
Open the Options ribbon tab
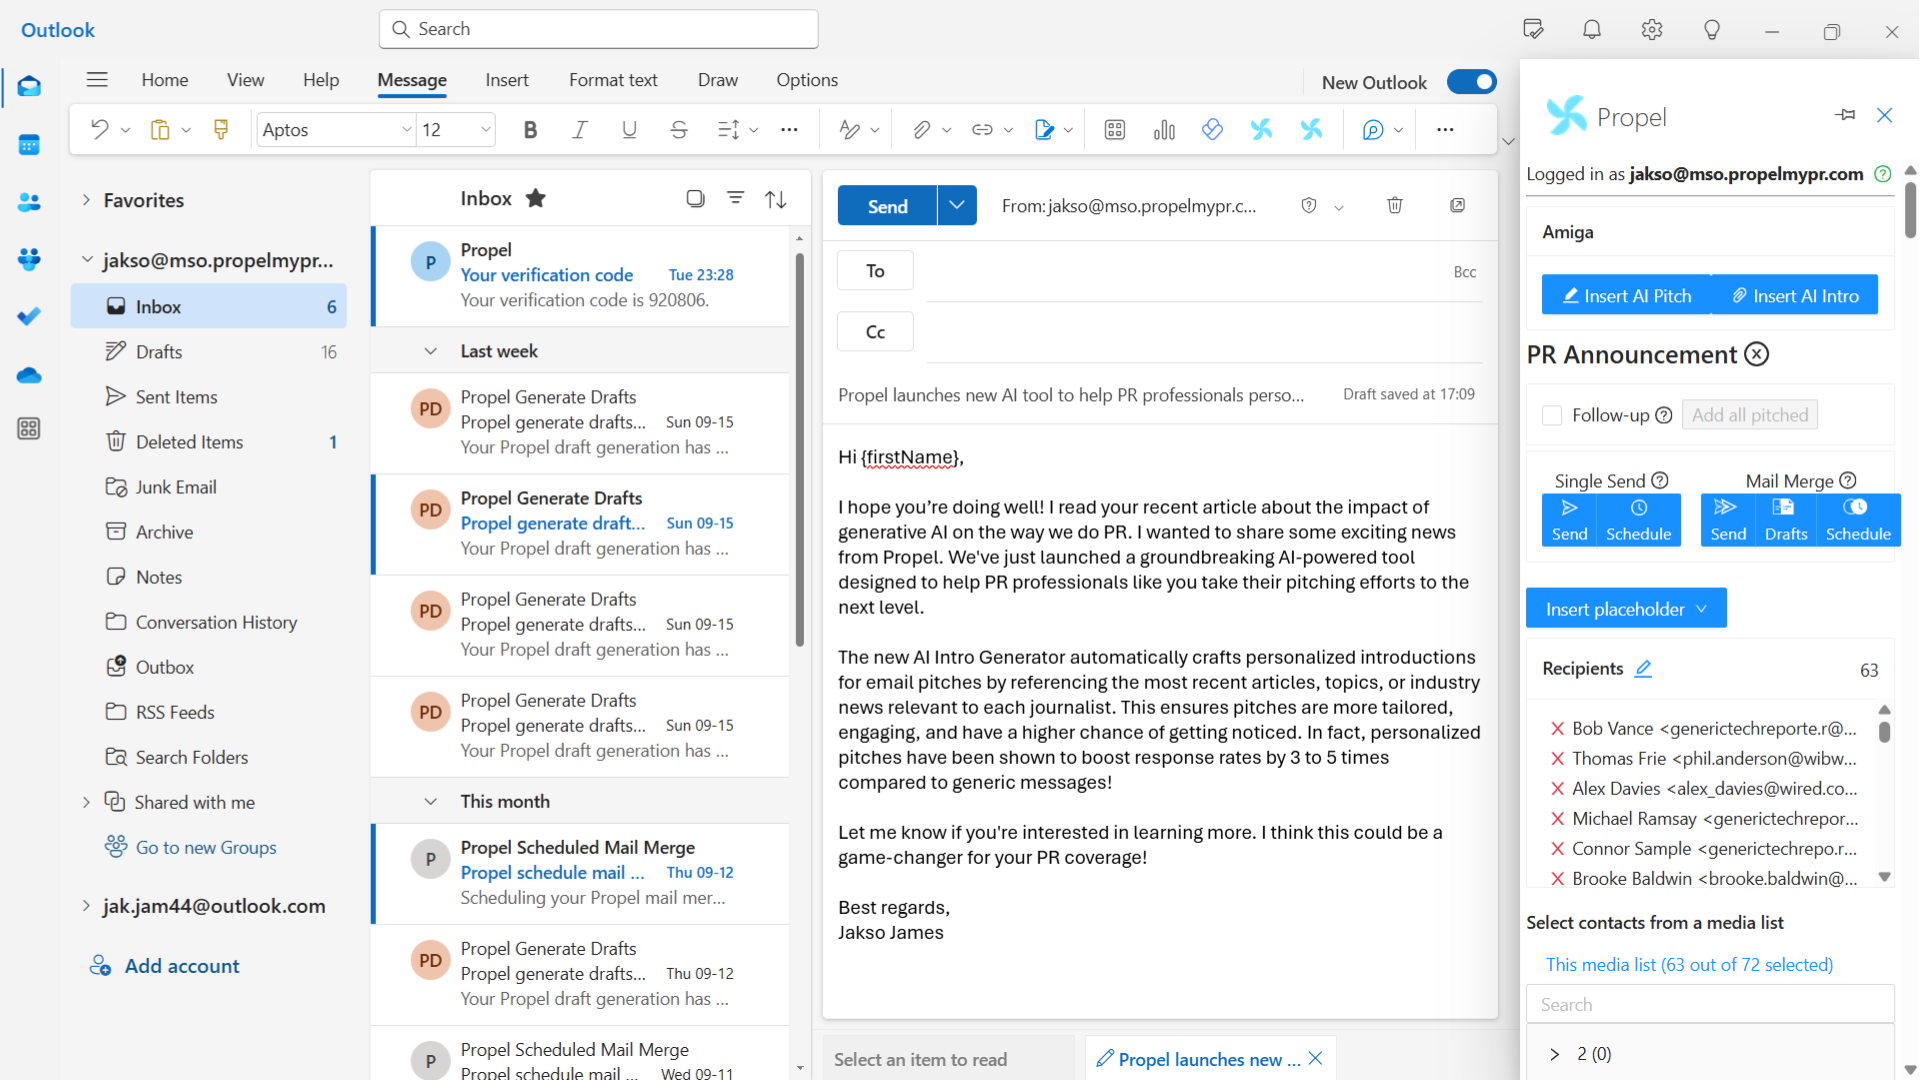coord(807,80)
